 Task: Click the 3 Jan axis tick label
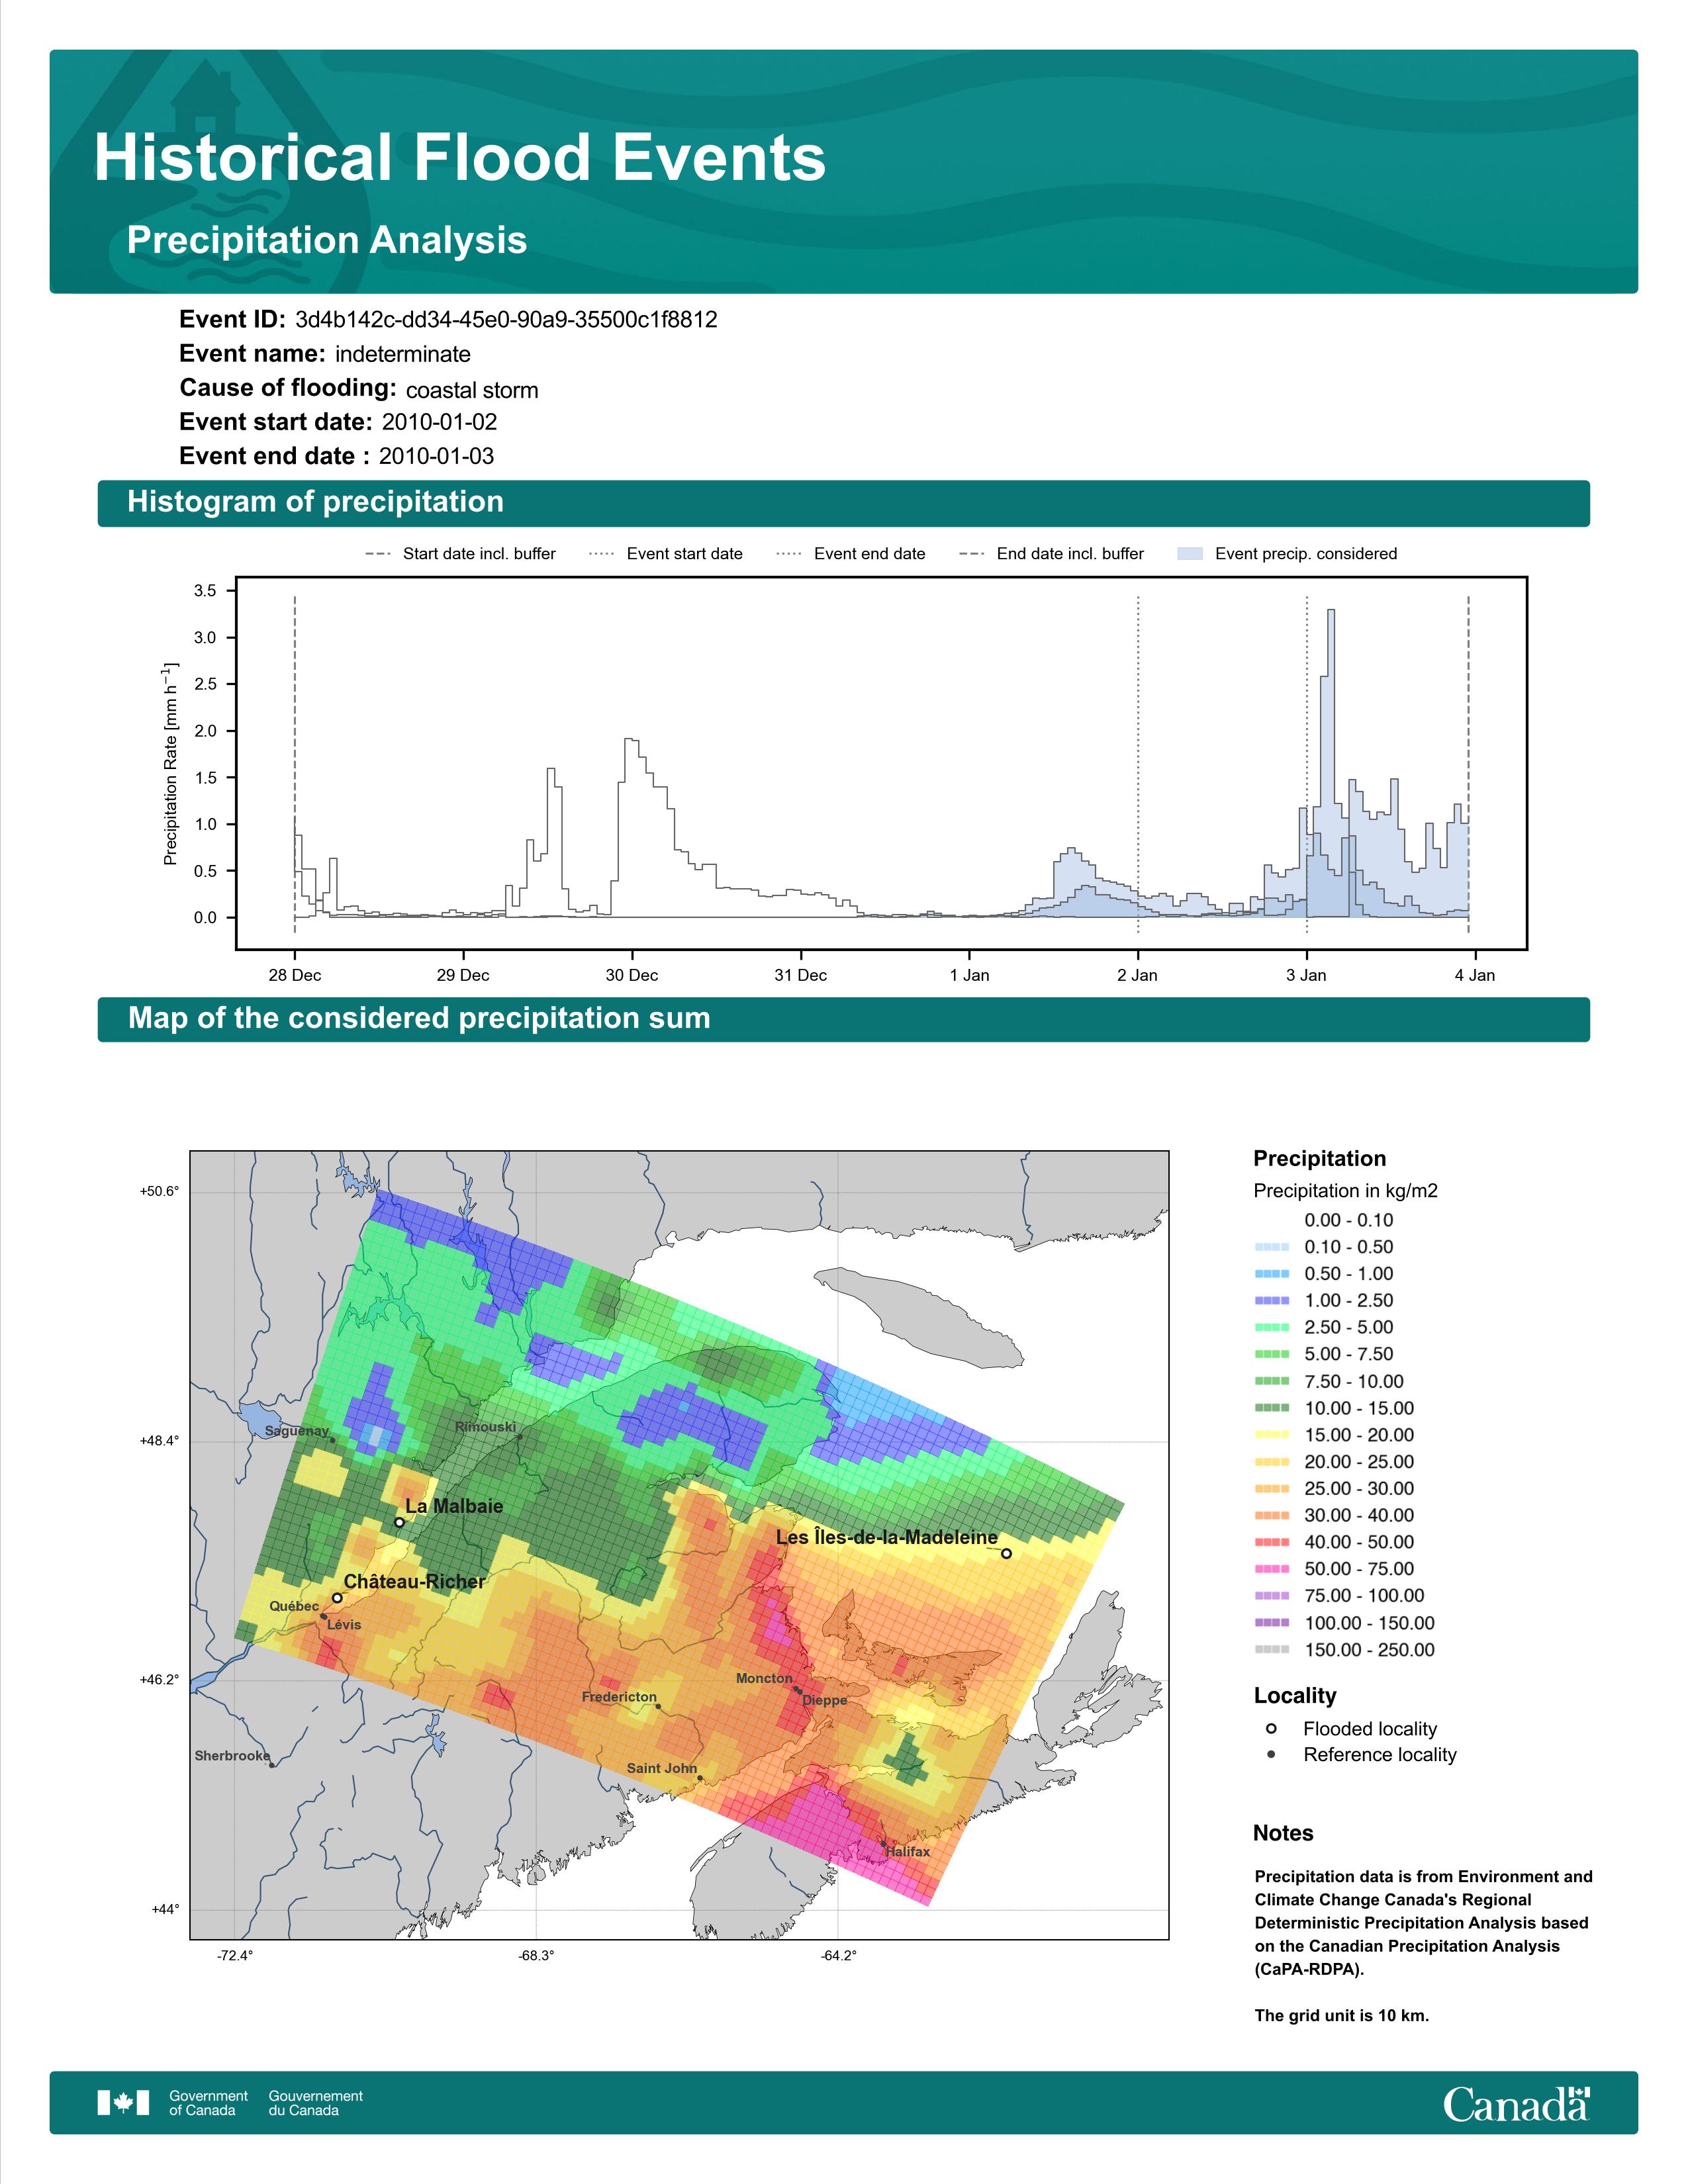tap(1306, 975)
